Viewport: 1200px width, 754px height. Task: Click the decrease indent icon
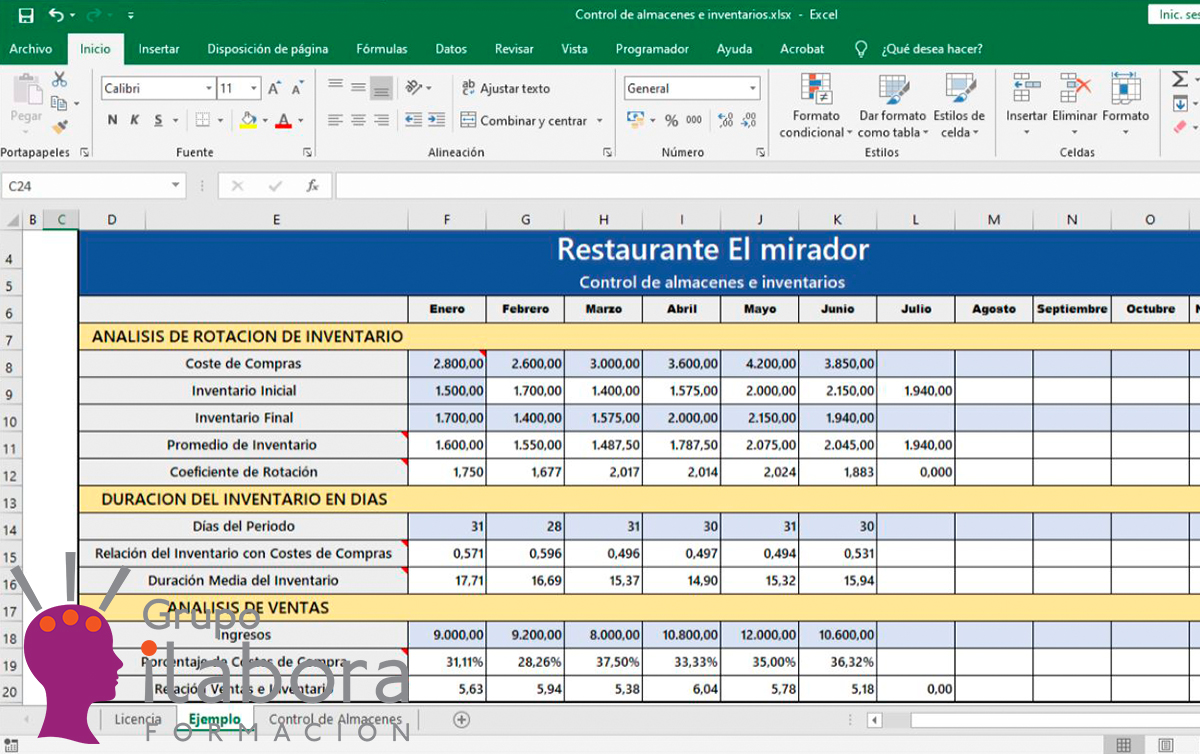coord(413,120)
